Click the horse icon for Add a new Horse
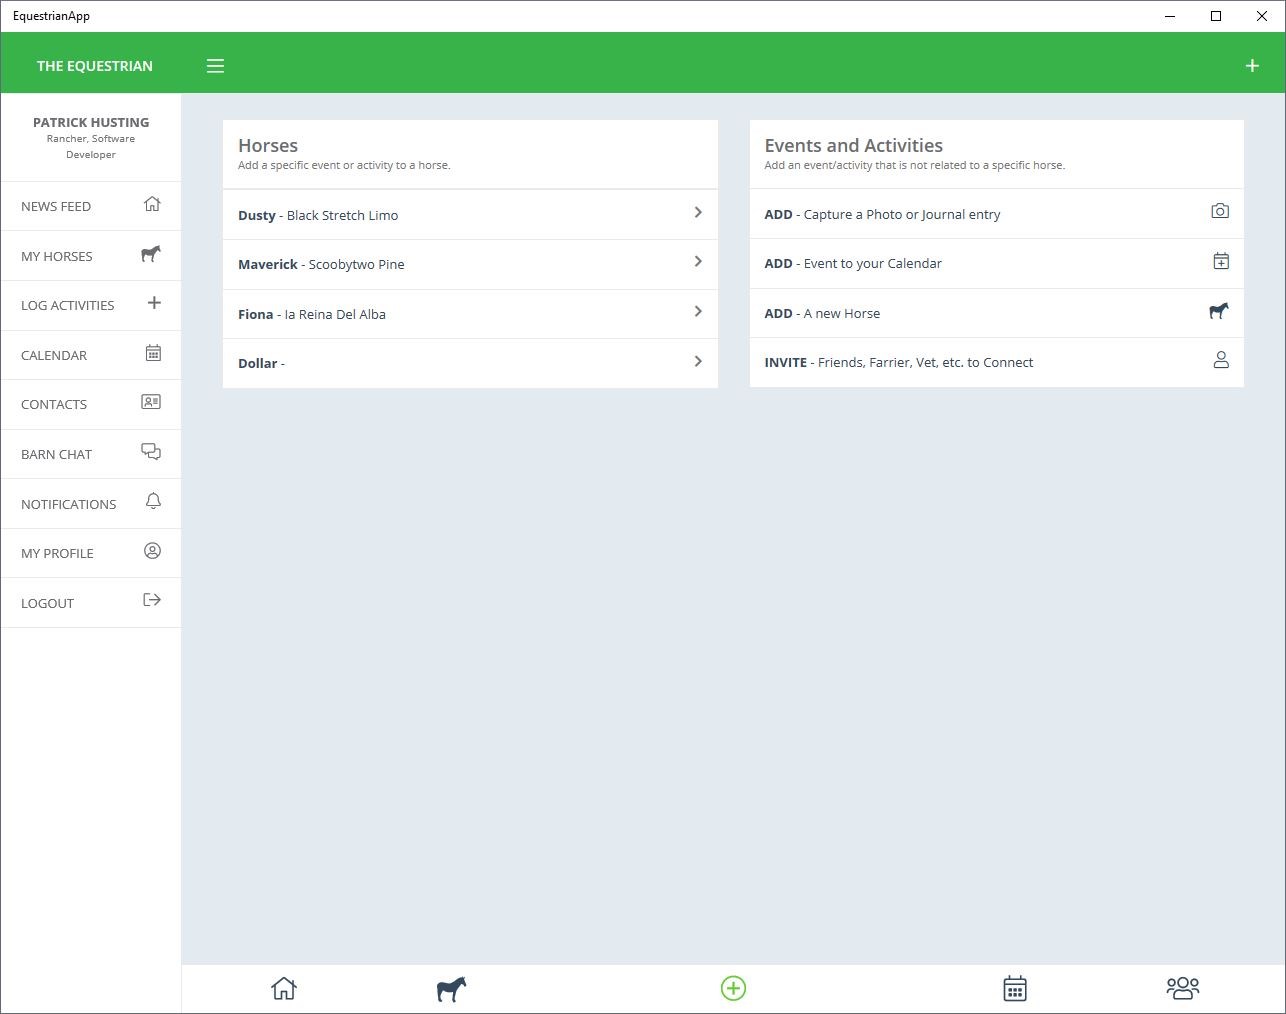 click(x=1219, y=311)
